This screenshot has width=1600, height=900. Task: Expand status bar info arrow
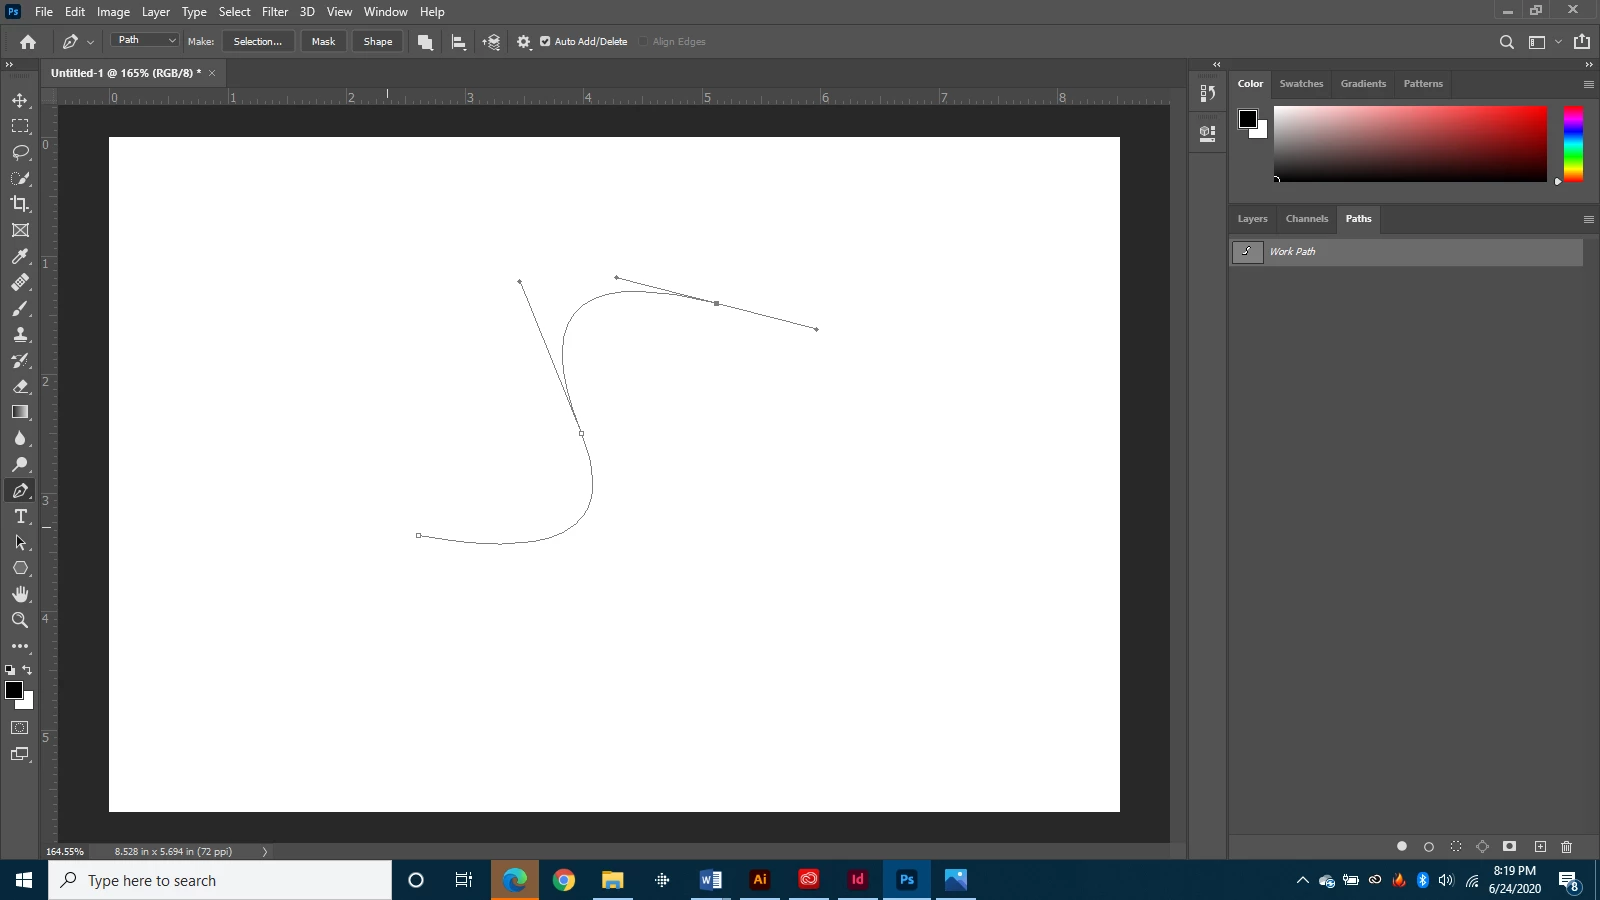click(265, 852)
